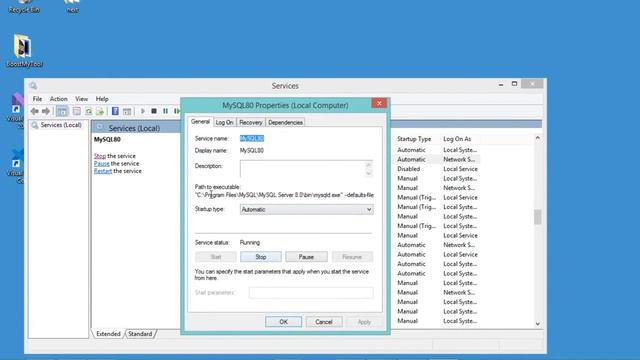Open the File menu in Services
This screenshot has width=640, height=360.
tap(37, 99)
